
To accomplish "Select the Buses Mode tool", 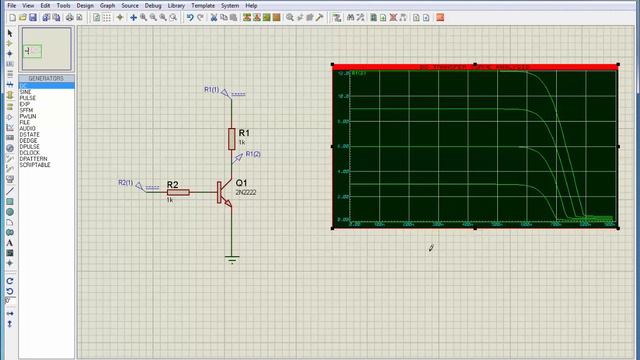I will (x=10, y=84).
